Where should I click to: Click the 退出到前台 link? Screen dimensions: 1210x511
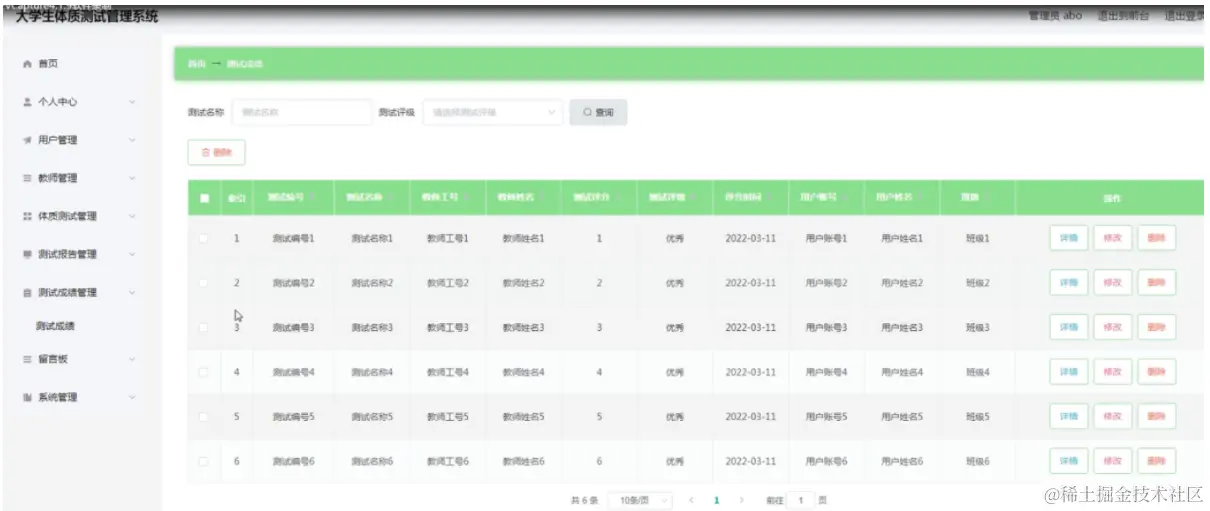(x=1123, y=16)
